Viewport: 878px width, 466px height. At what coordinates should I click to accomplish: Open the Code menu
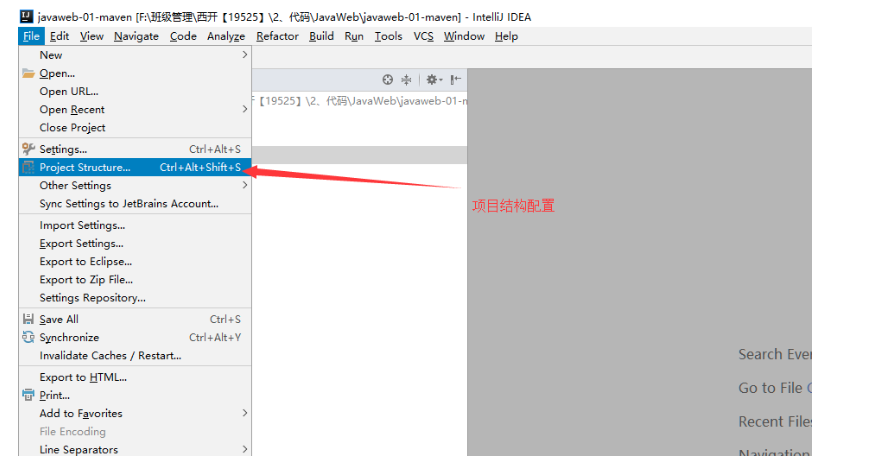(183, 36)
